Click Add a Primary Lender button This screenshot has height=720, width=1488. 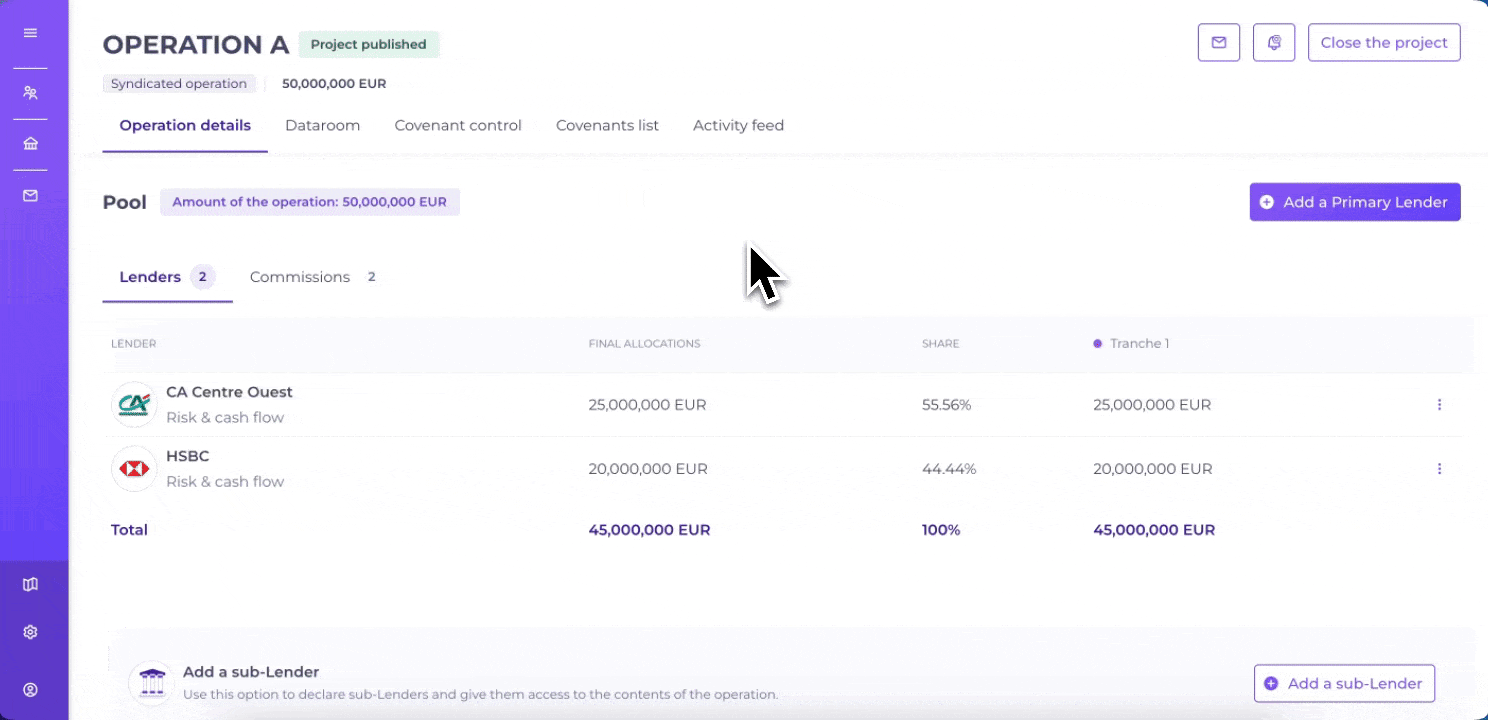1355,202
